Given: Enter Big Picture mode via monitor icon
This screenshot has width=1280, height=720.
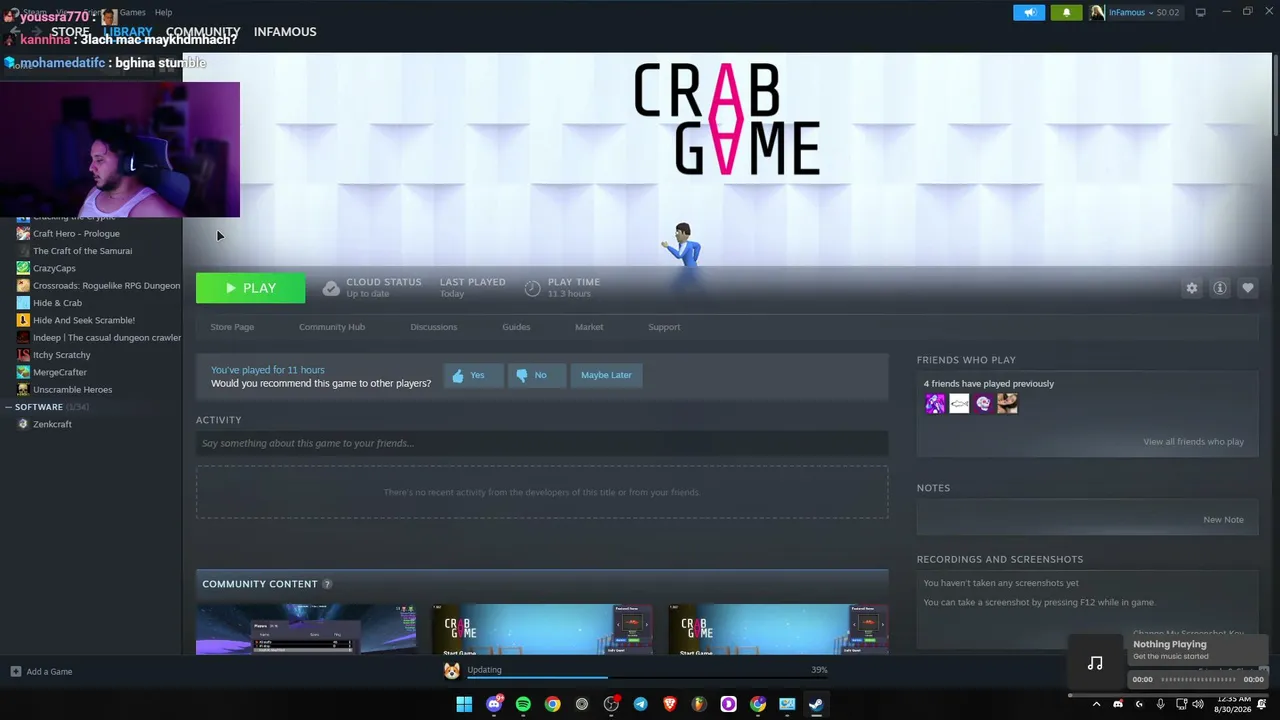Looking at the screenshot, I should [1201, 12].
